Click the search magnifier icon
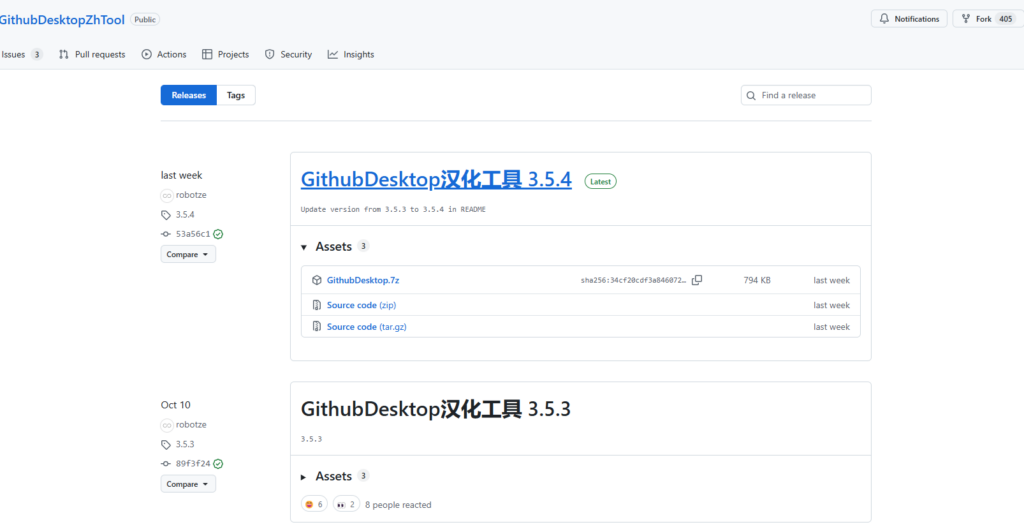The width and height of the screenshot is (1024, 527). click(751, 95)
